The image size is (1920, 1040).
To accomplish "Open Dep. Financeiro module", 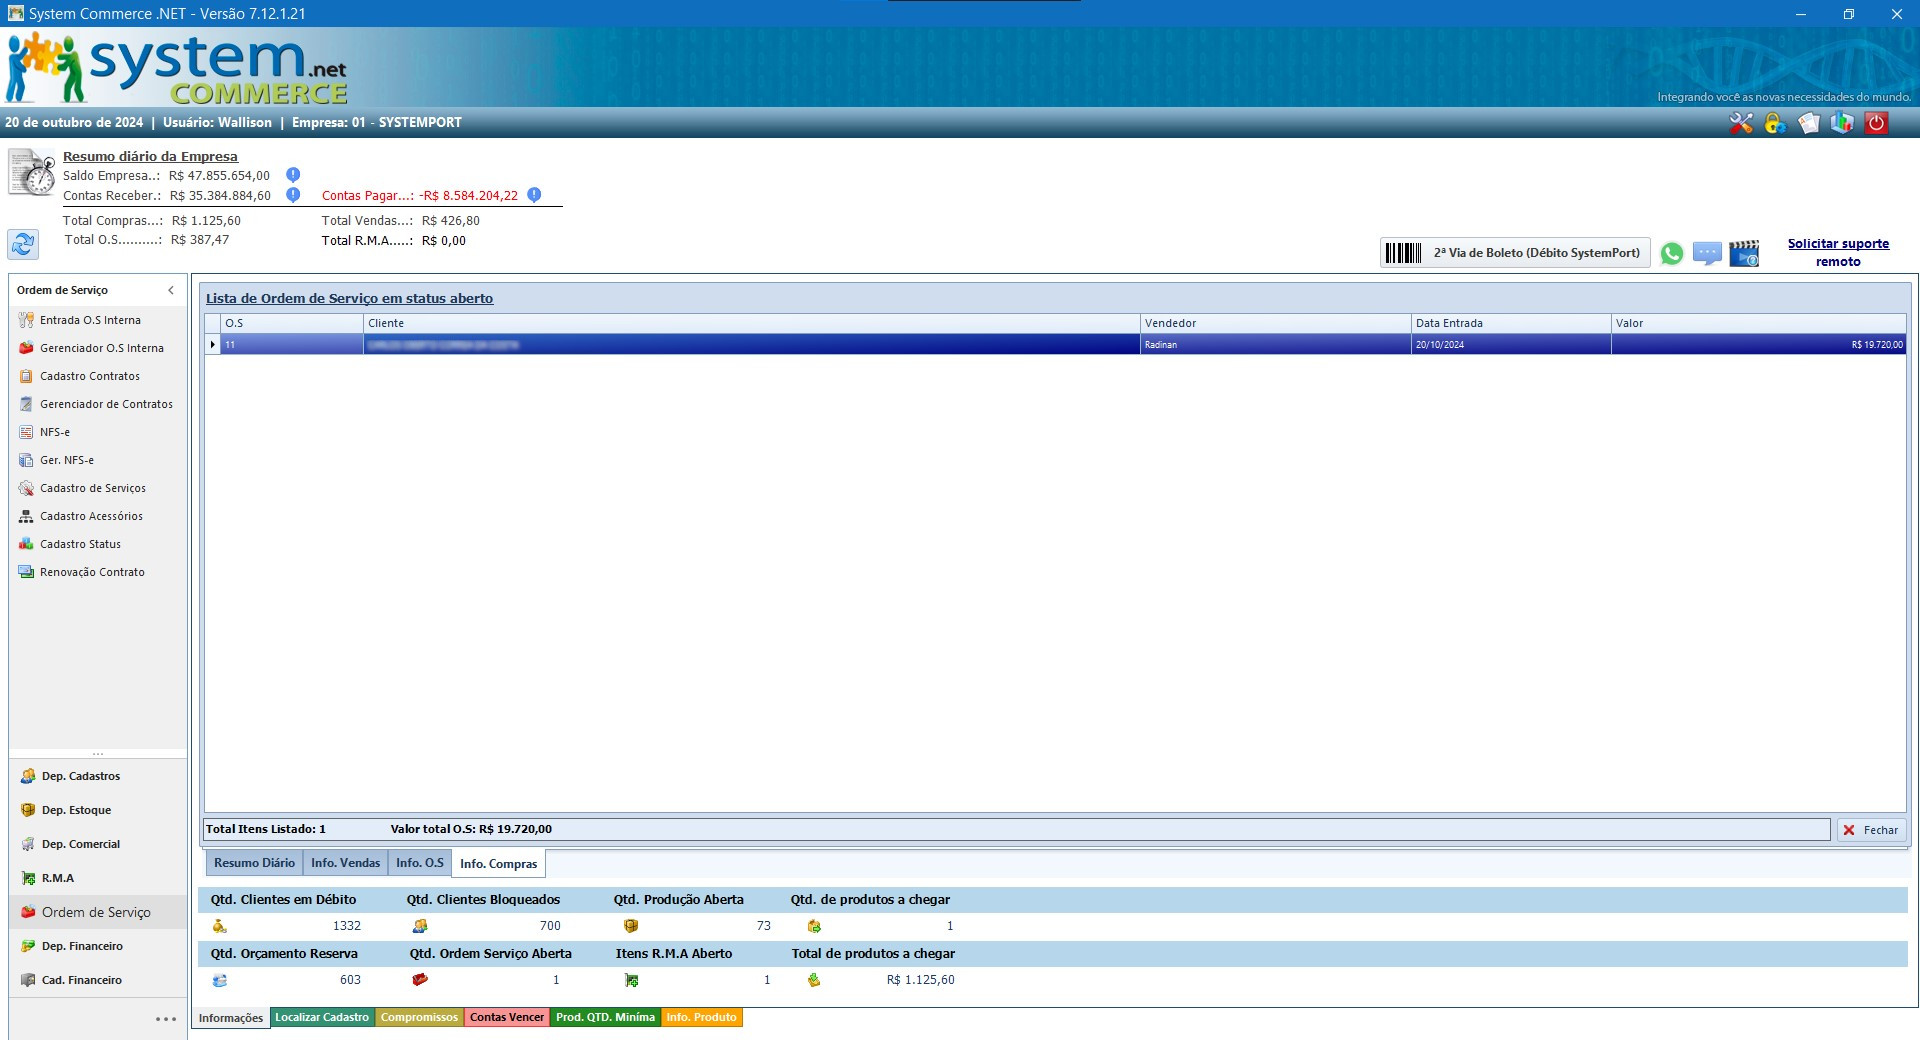I will point(82,946).
